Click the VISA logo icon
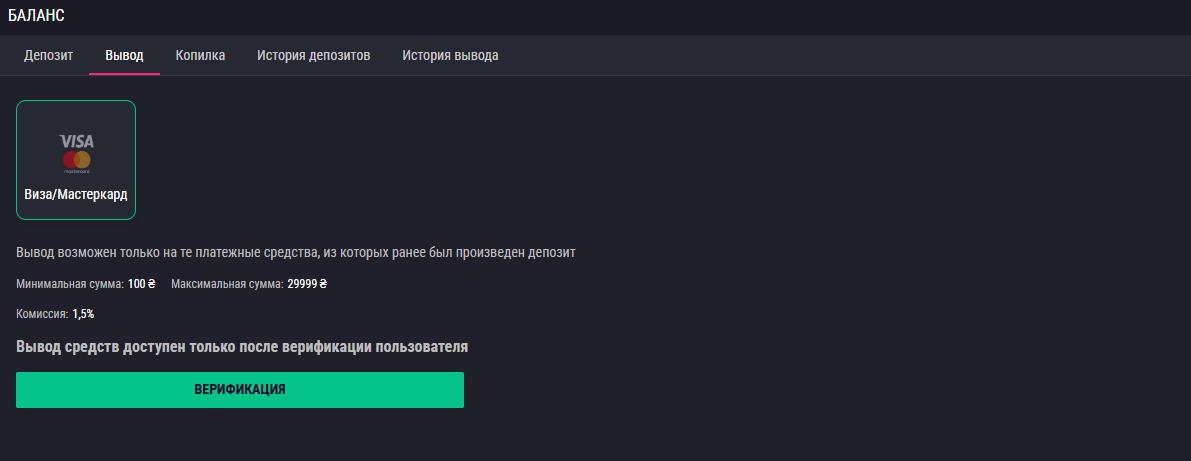 76,141
